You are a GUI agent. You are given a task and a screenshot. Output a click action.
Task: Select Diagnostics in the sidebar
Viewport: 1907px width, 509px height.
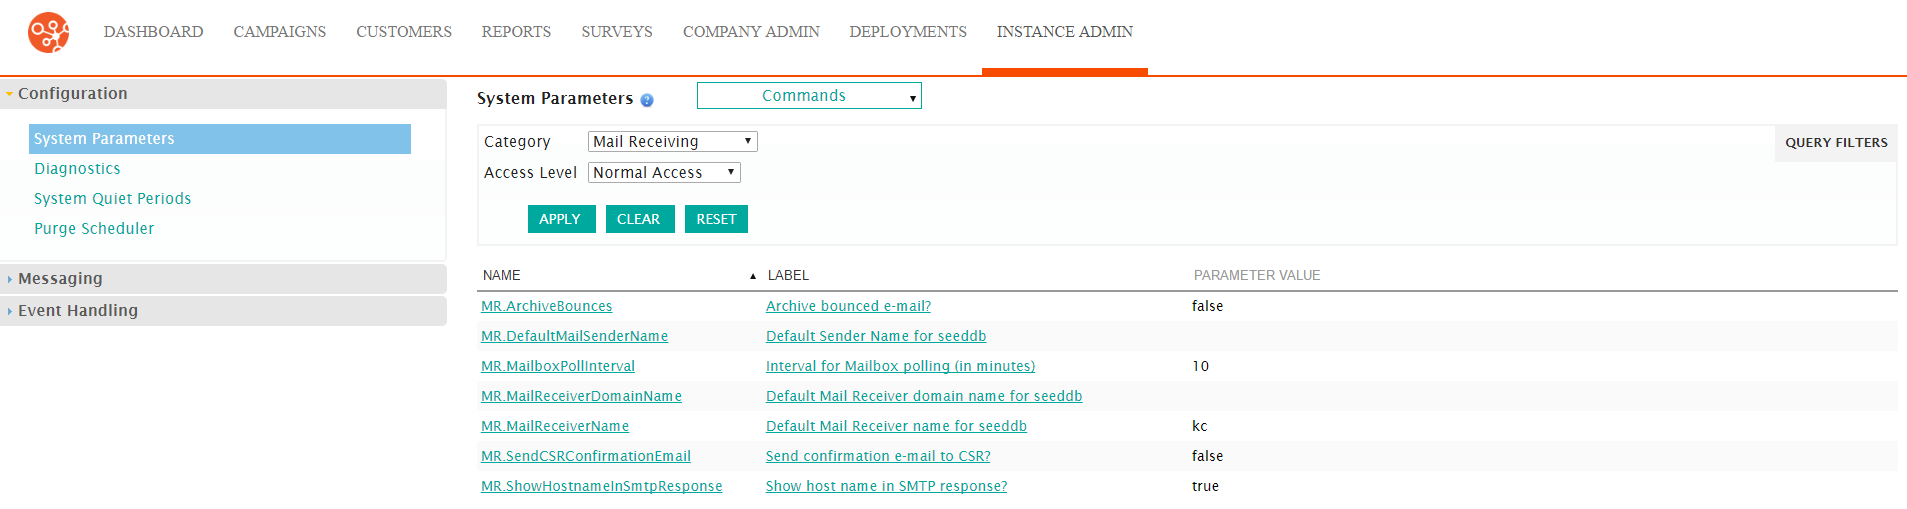coord(77,169)
